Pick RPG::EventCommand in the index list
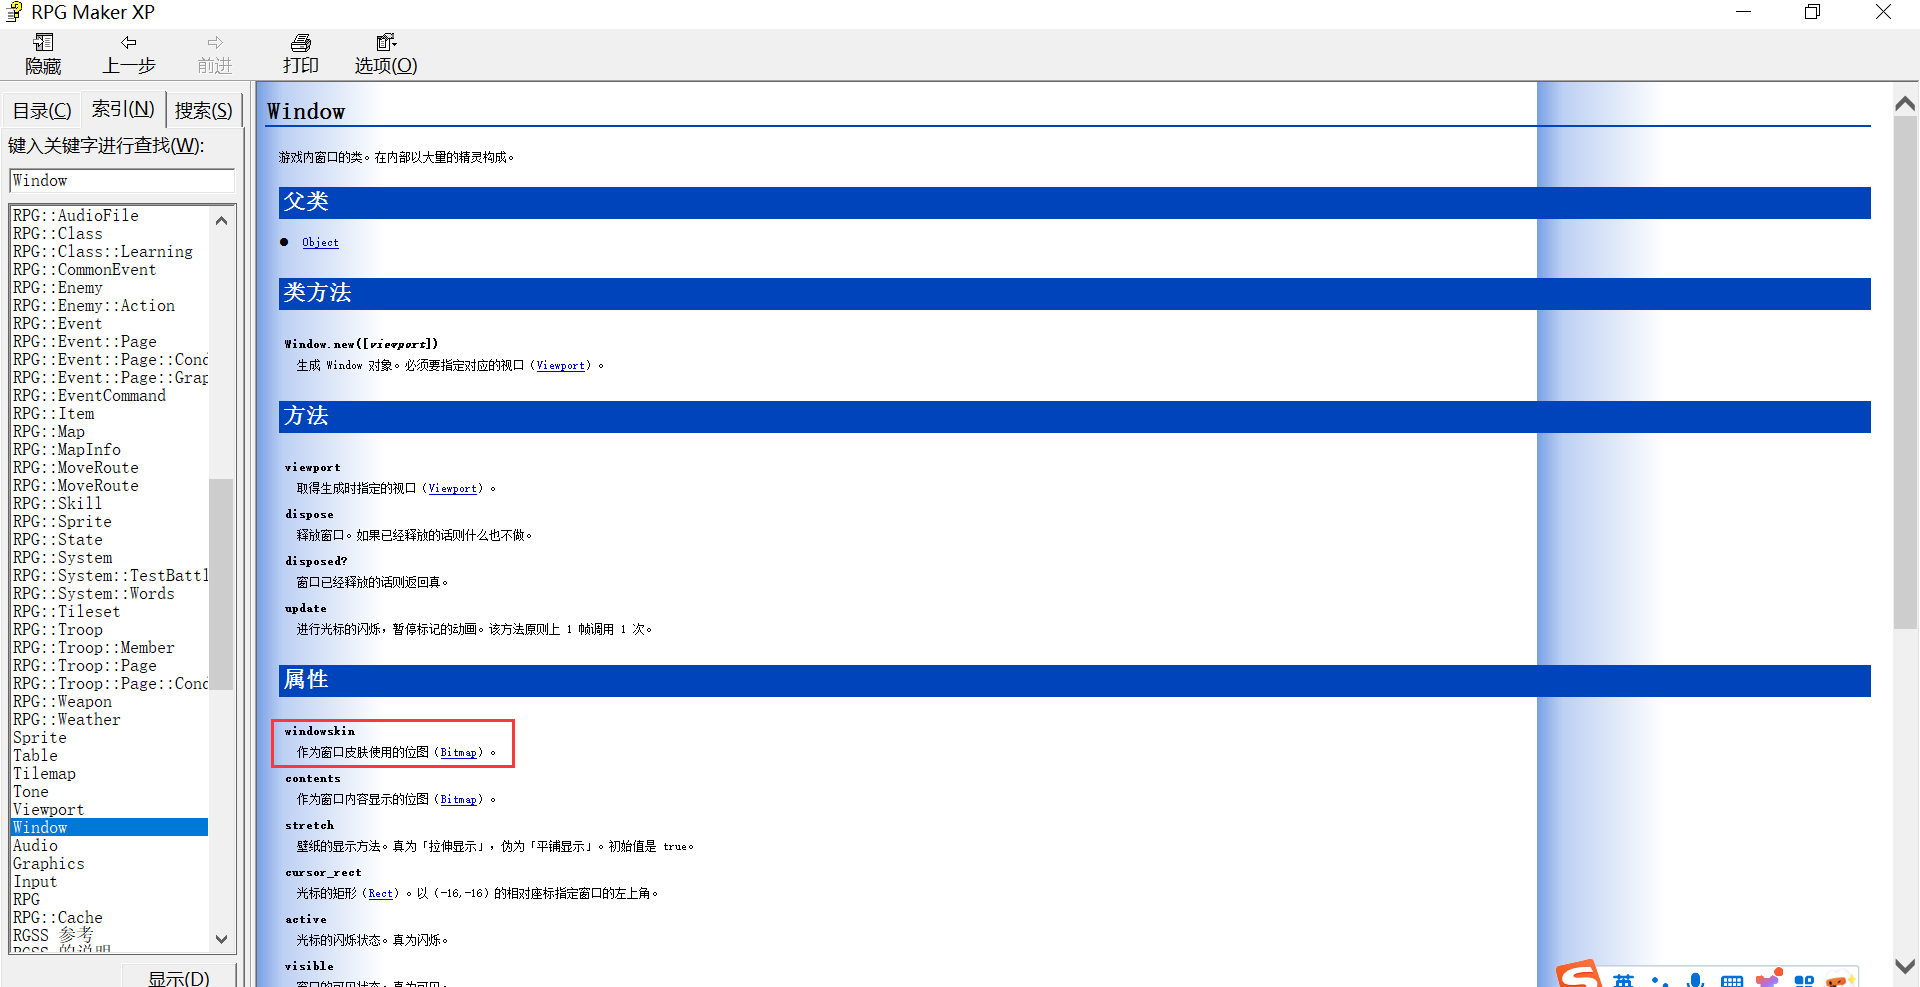Viewport: 1920px width, 987px height. pos(89,396)
